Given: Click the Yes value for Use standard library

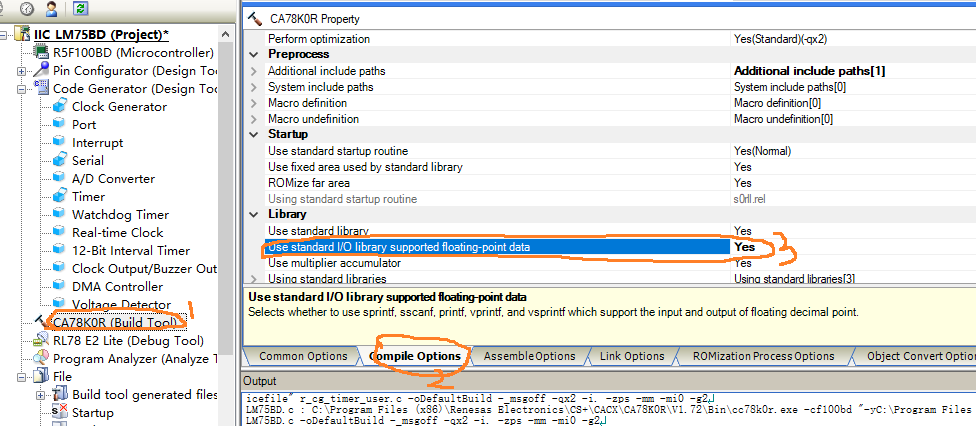Looking at the screenshot, I should (743, 230).
